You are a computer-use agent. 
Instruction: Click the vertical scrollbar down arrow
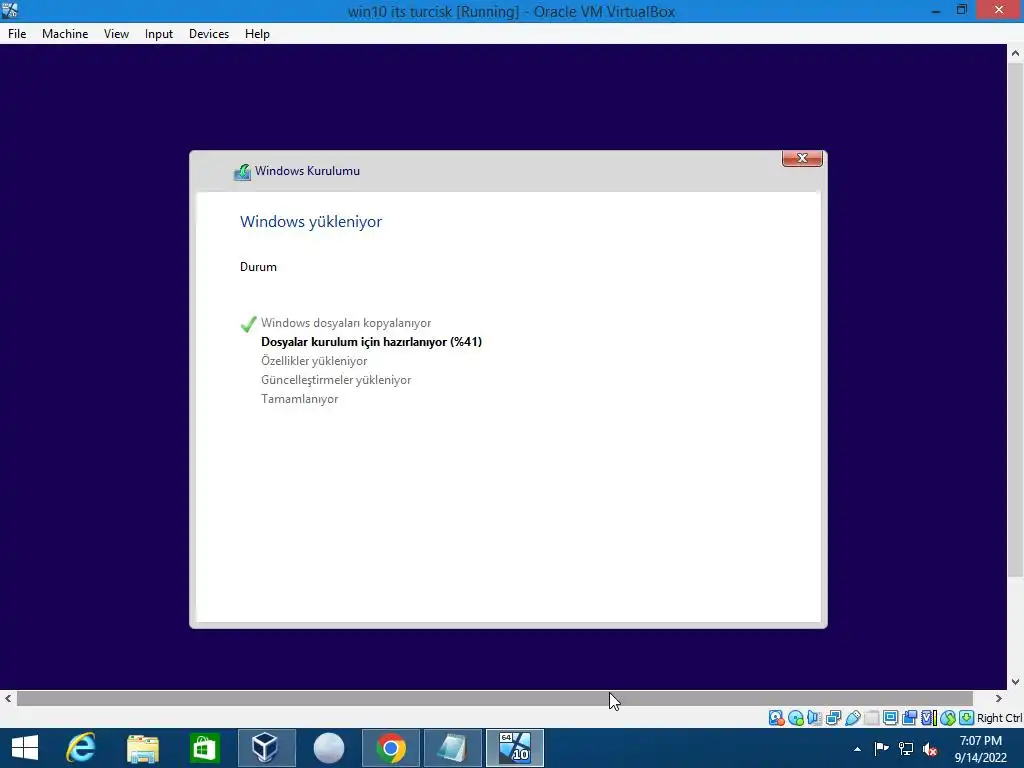pyautogui.click(x=1016, y=682)
